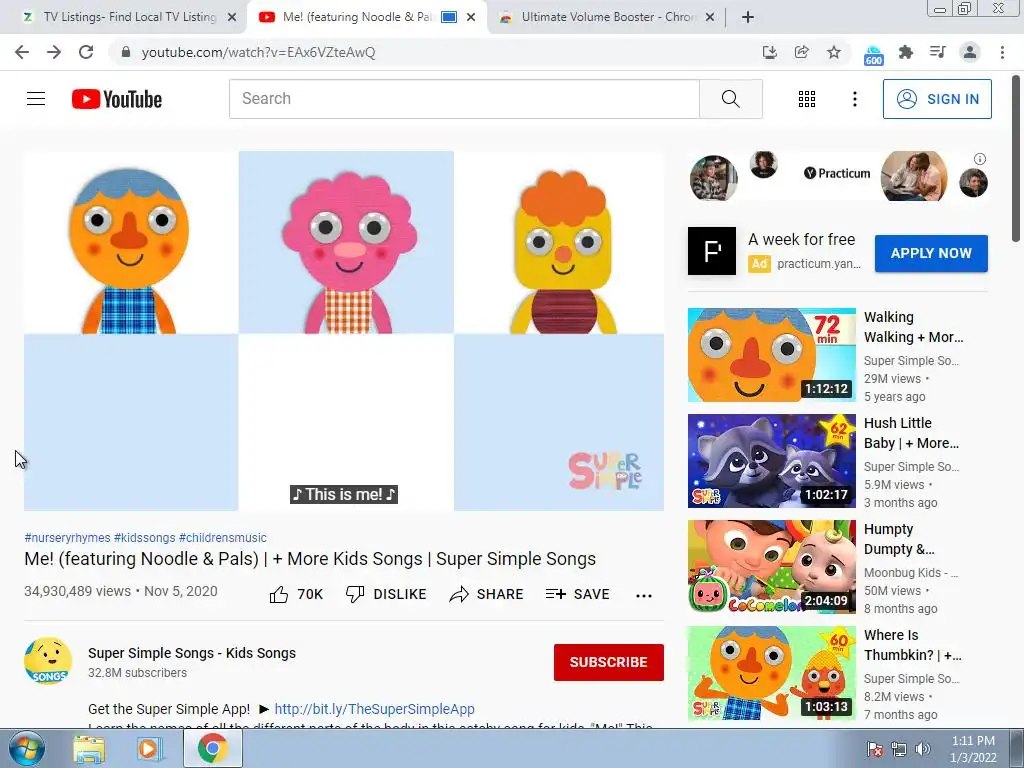
Task: Click the ad info icon
Action: point(980,159)
